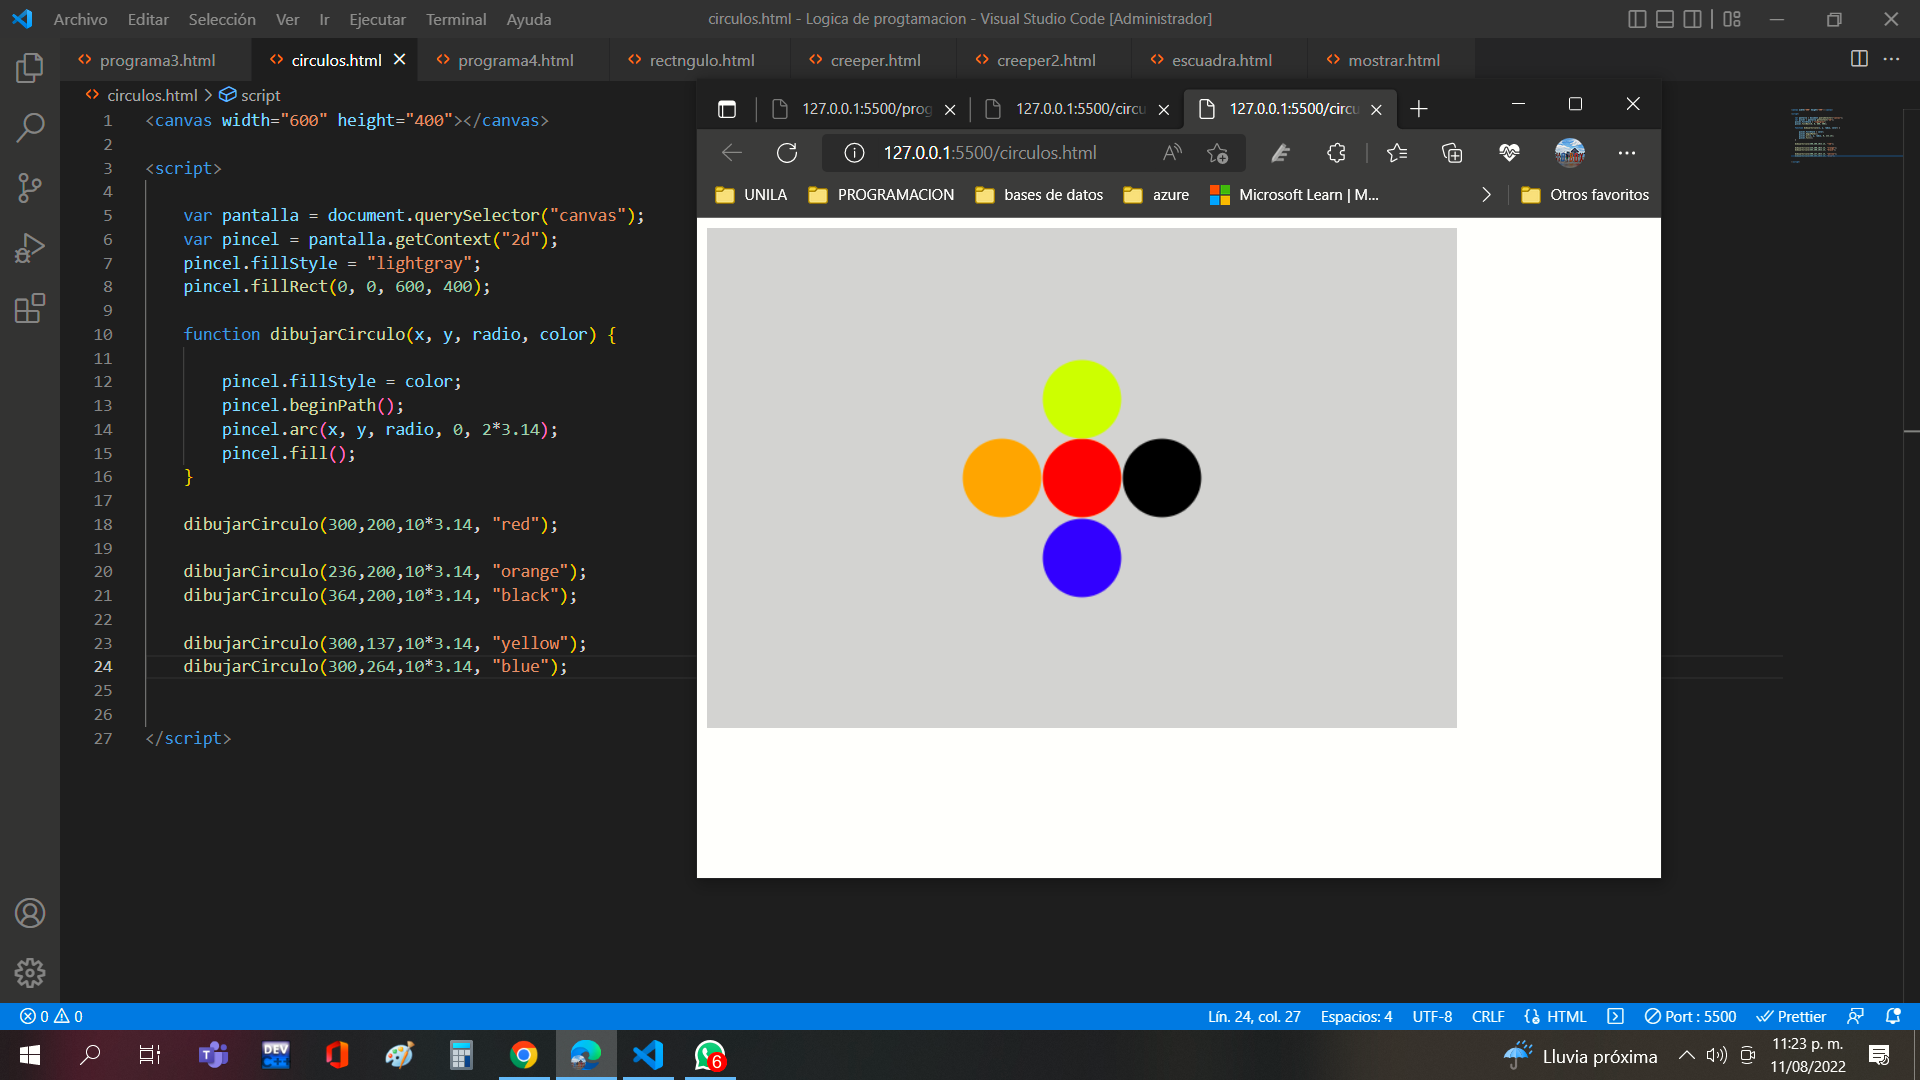The image size is (1920, 1080).
Task: Click CRLF end of line setting
Action: (1488, 1016)
